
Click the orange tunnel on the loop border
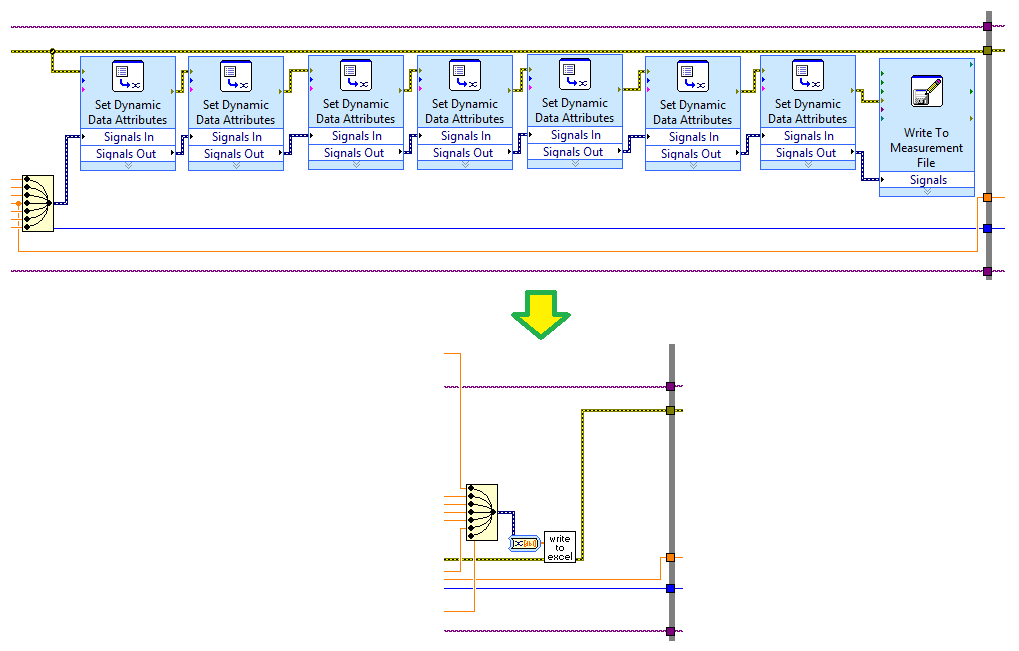(x=988, y=198)
